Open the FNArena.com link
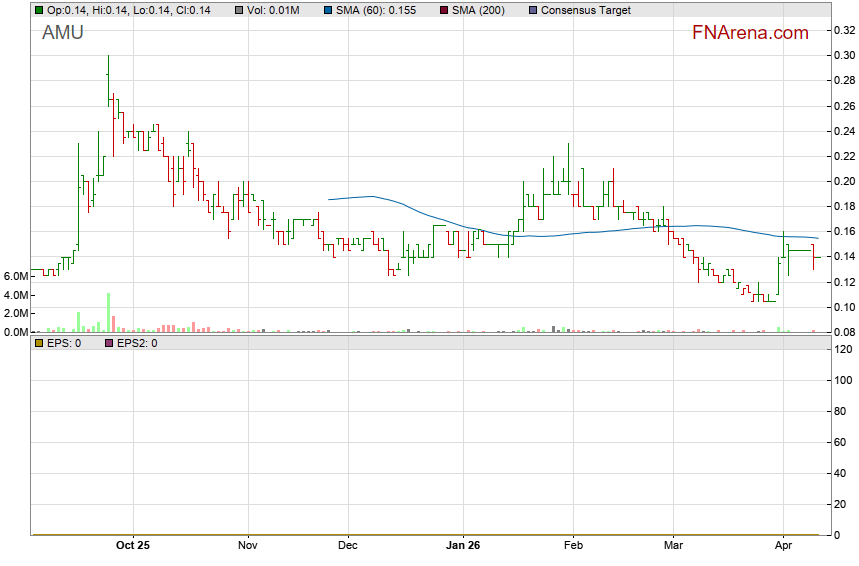The height and width of the screenshot is (566, 859). click(749, 33)
